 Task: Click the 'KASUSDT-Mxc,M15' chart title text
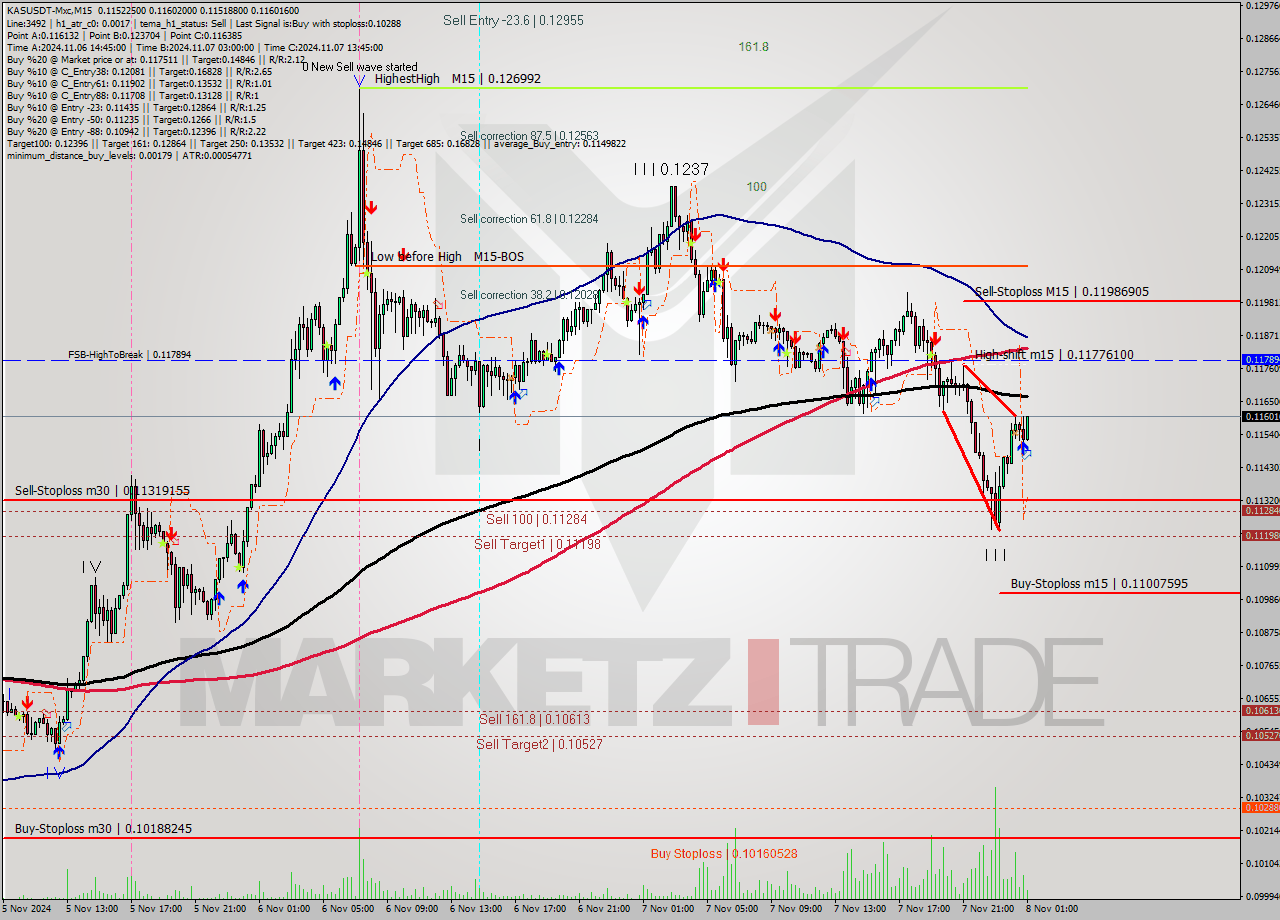50,11
